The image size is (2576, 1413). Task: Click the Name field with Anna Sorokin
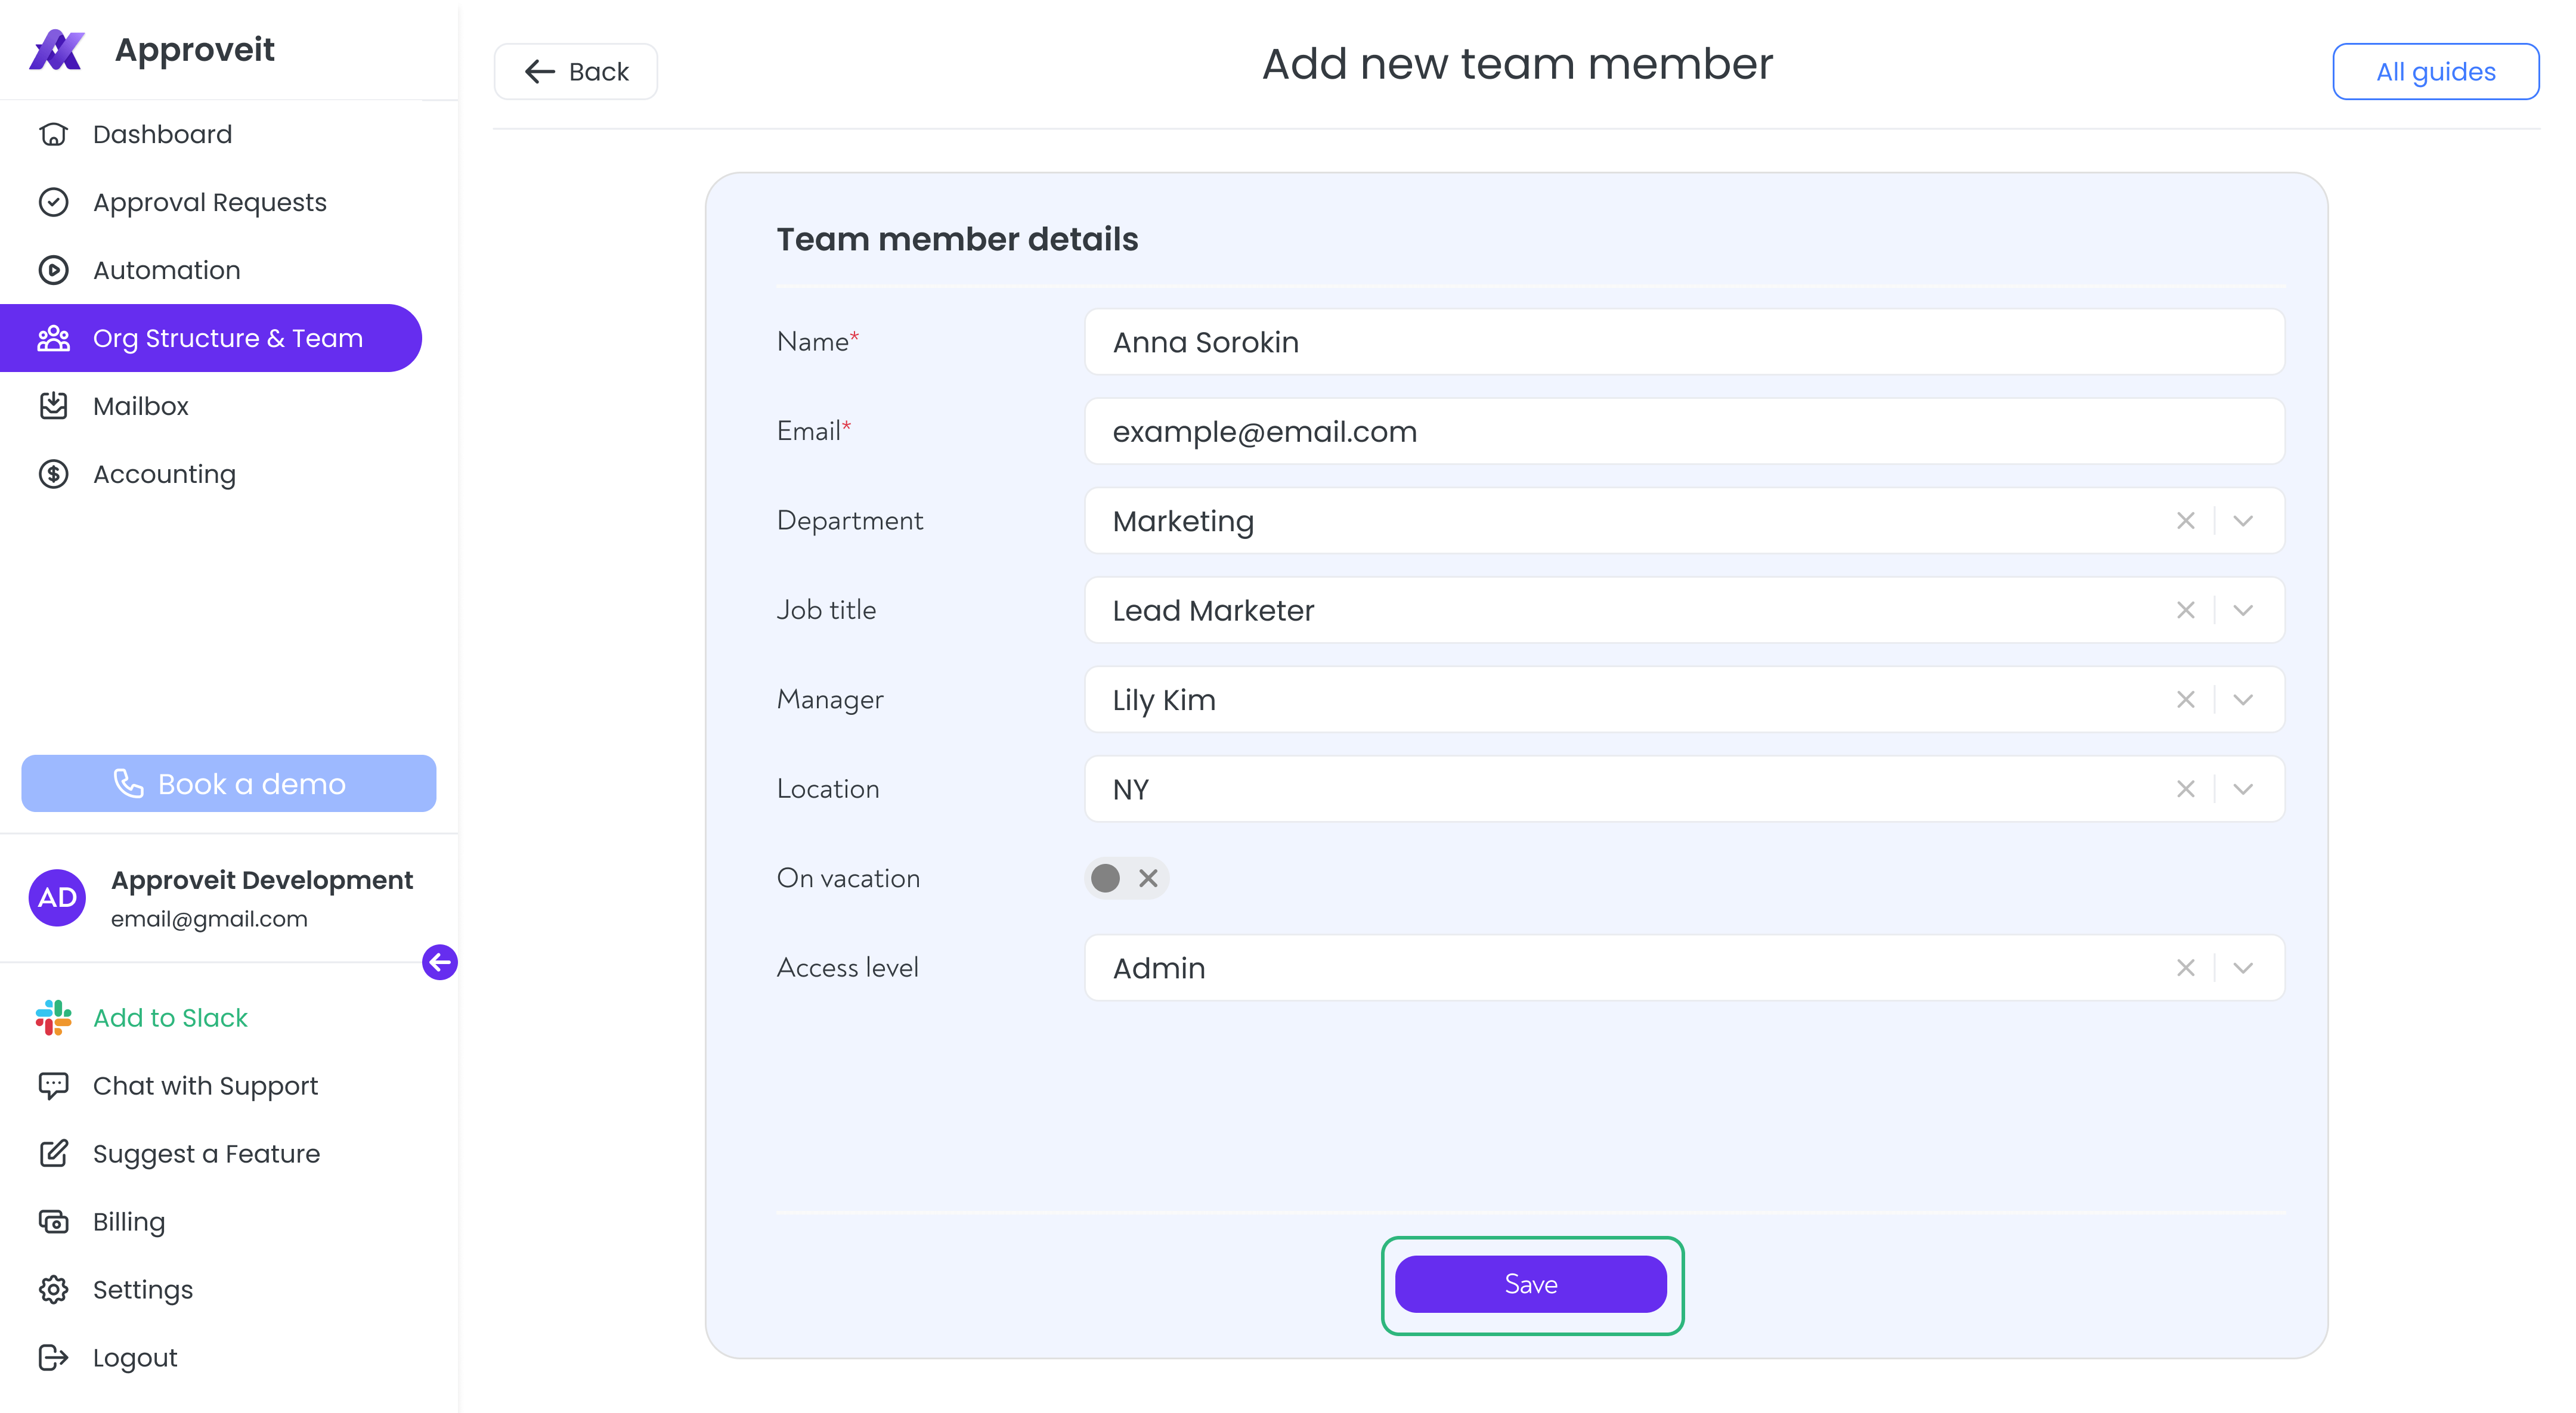click(1685, 342)
